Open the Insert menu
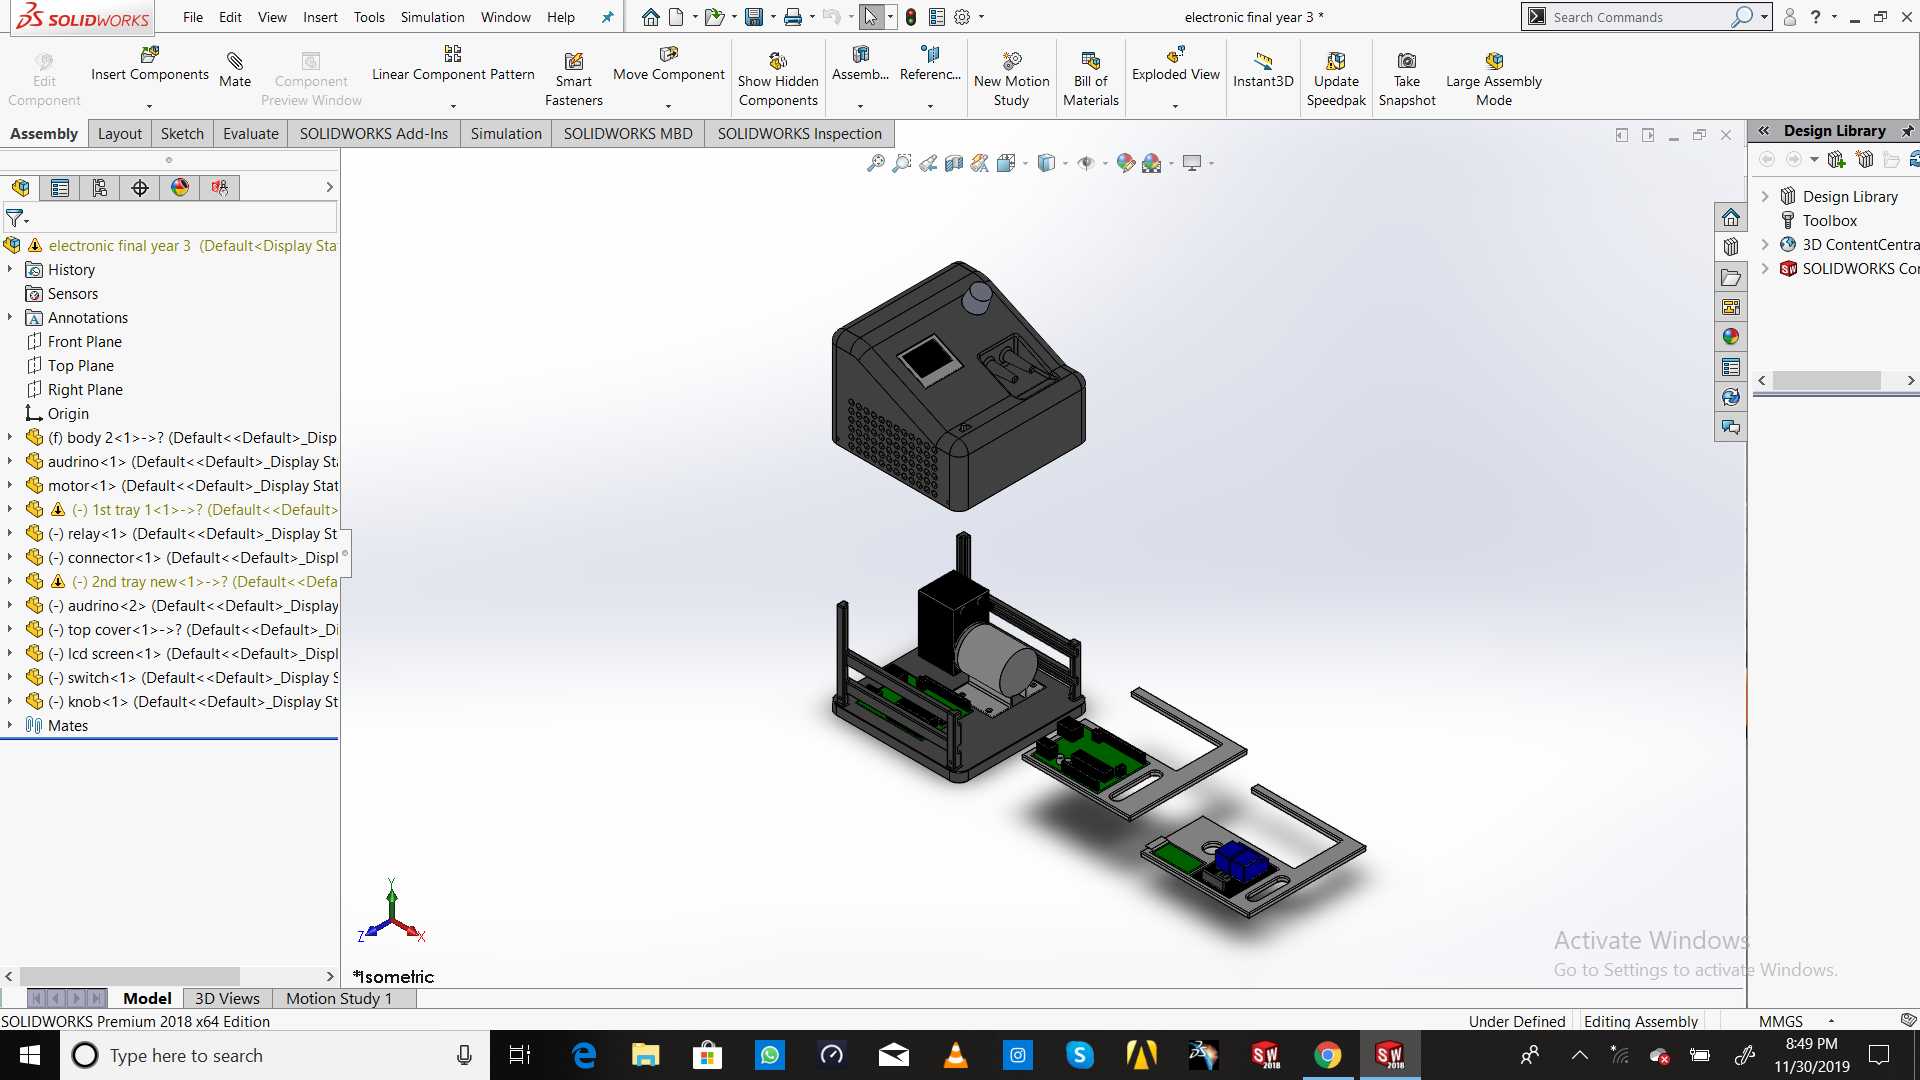Image resolution: width=1920 pixels, height=1080 pixels. pyautogui.click(x=320, y=17)
